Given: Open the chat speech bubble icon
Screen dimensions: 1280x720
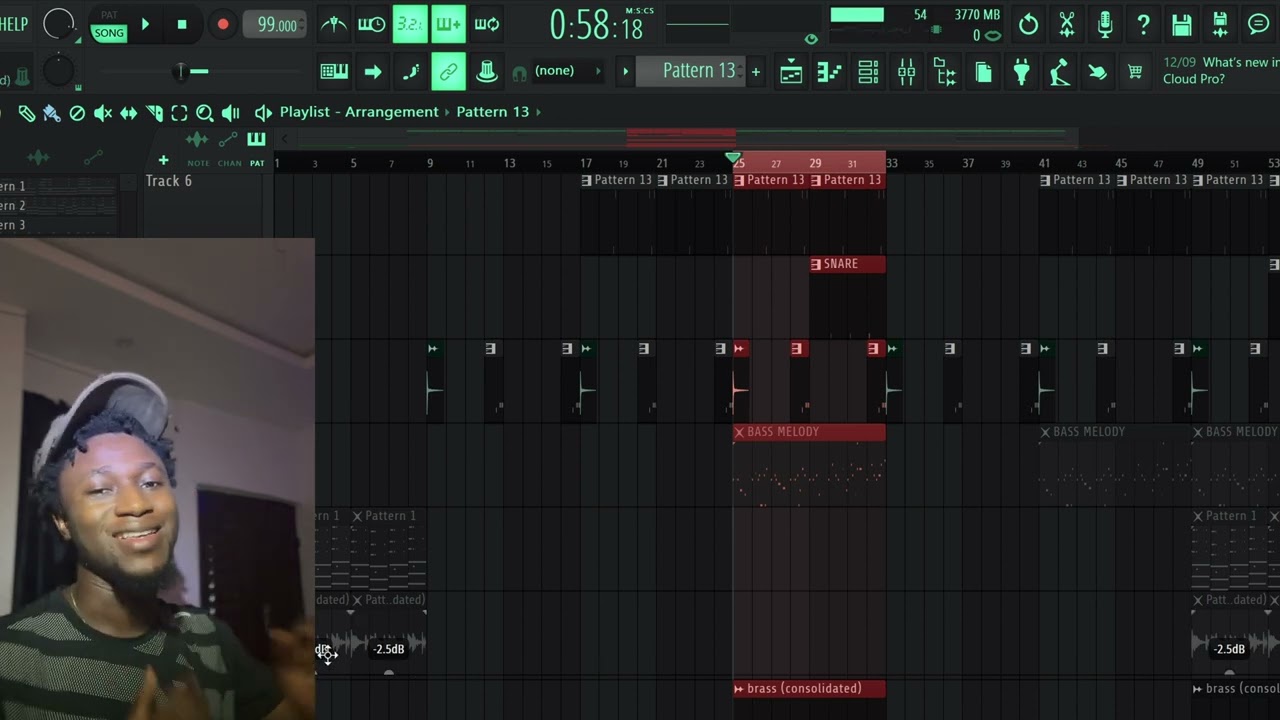Looking at the screenshot, I should tap(1259, 25).
